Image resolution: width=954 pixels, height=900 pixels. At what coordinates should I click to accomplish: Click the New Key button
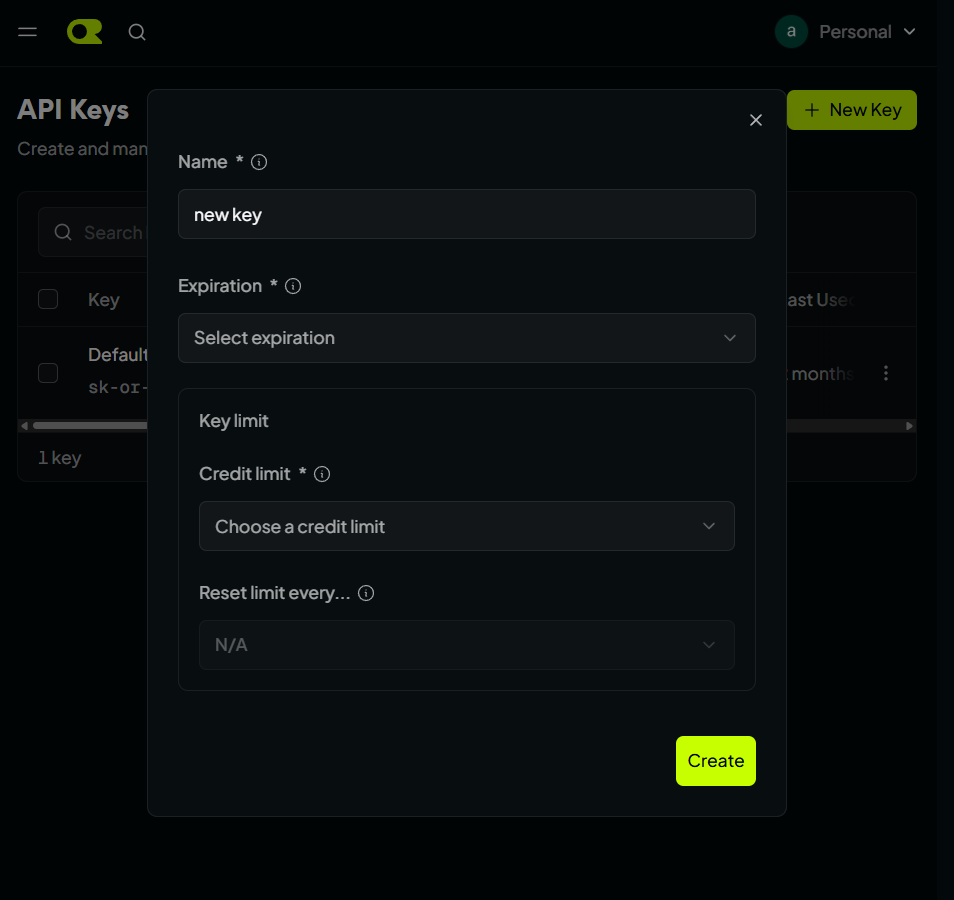851,110
